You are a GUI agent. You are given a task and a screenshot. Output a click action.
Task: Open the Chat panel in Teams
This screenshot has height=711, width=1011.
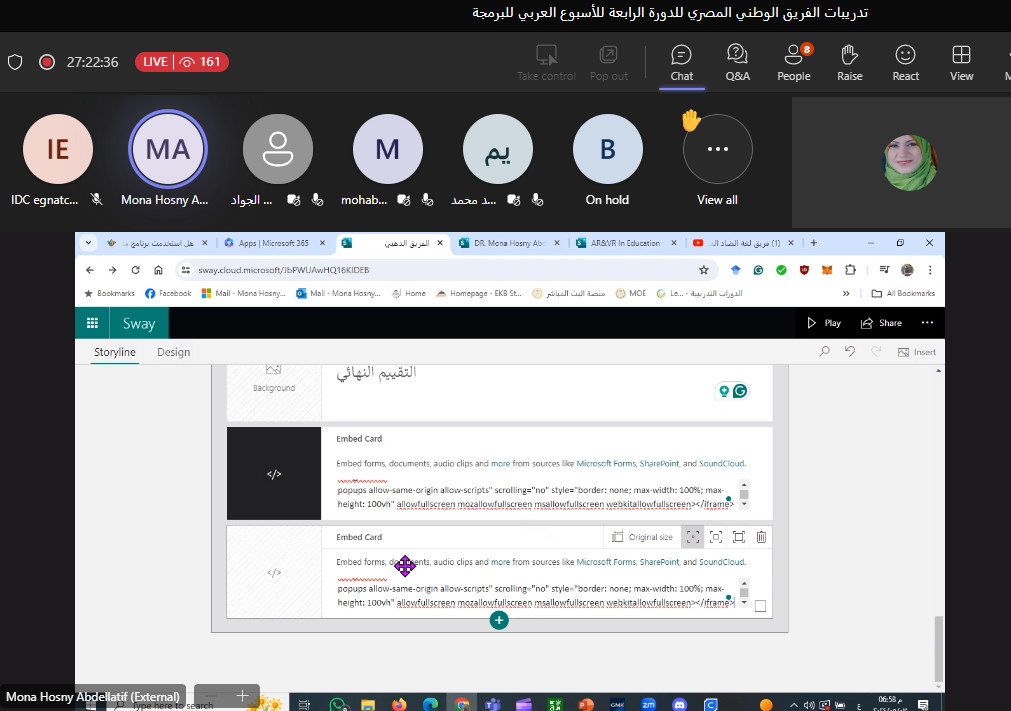(682, 63)
